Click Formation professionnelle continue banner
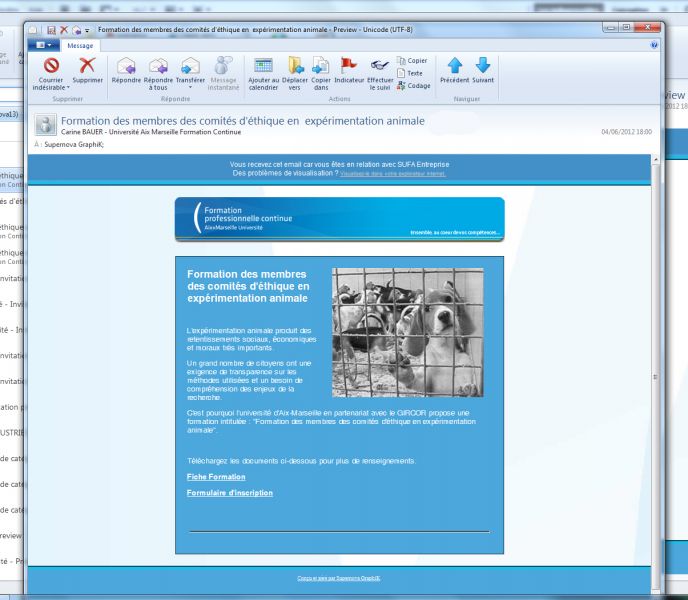The width and height of the screenshot is (688, 600). 340,219
